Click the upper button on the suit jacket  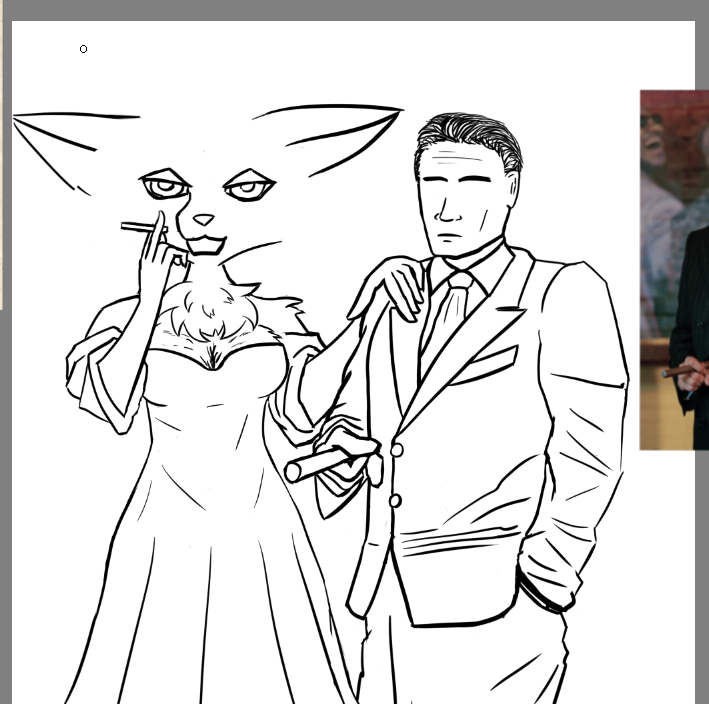click(x=397, y=451)
